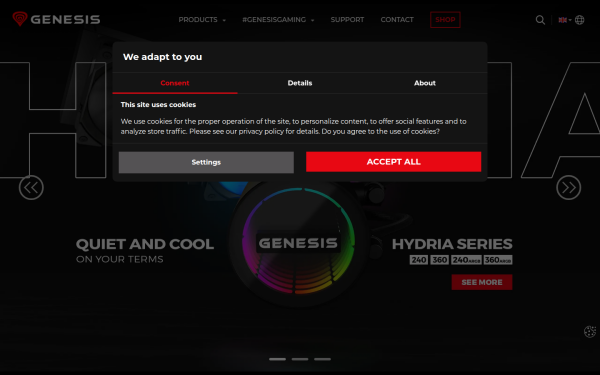The width and height of the screenshot is (600, 375).
Task: Click 'This site uses cookies' heading
Action: (158, 104)
